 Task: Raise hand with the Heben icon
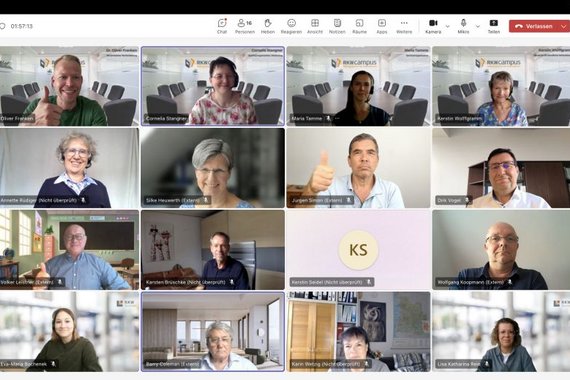coord(268,26)
